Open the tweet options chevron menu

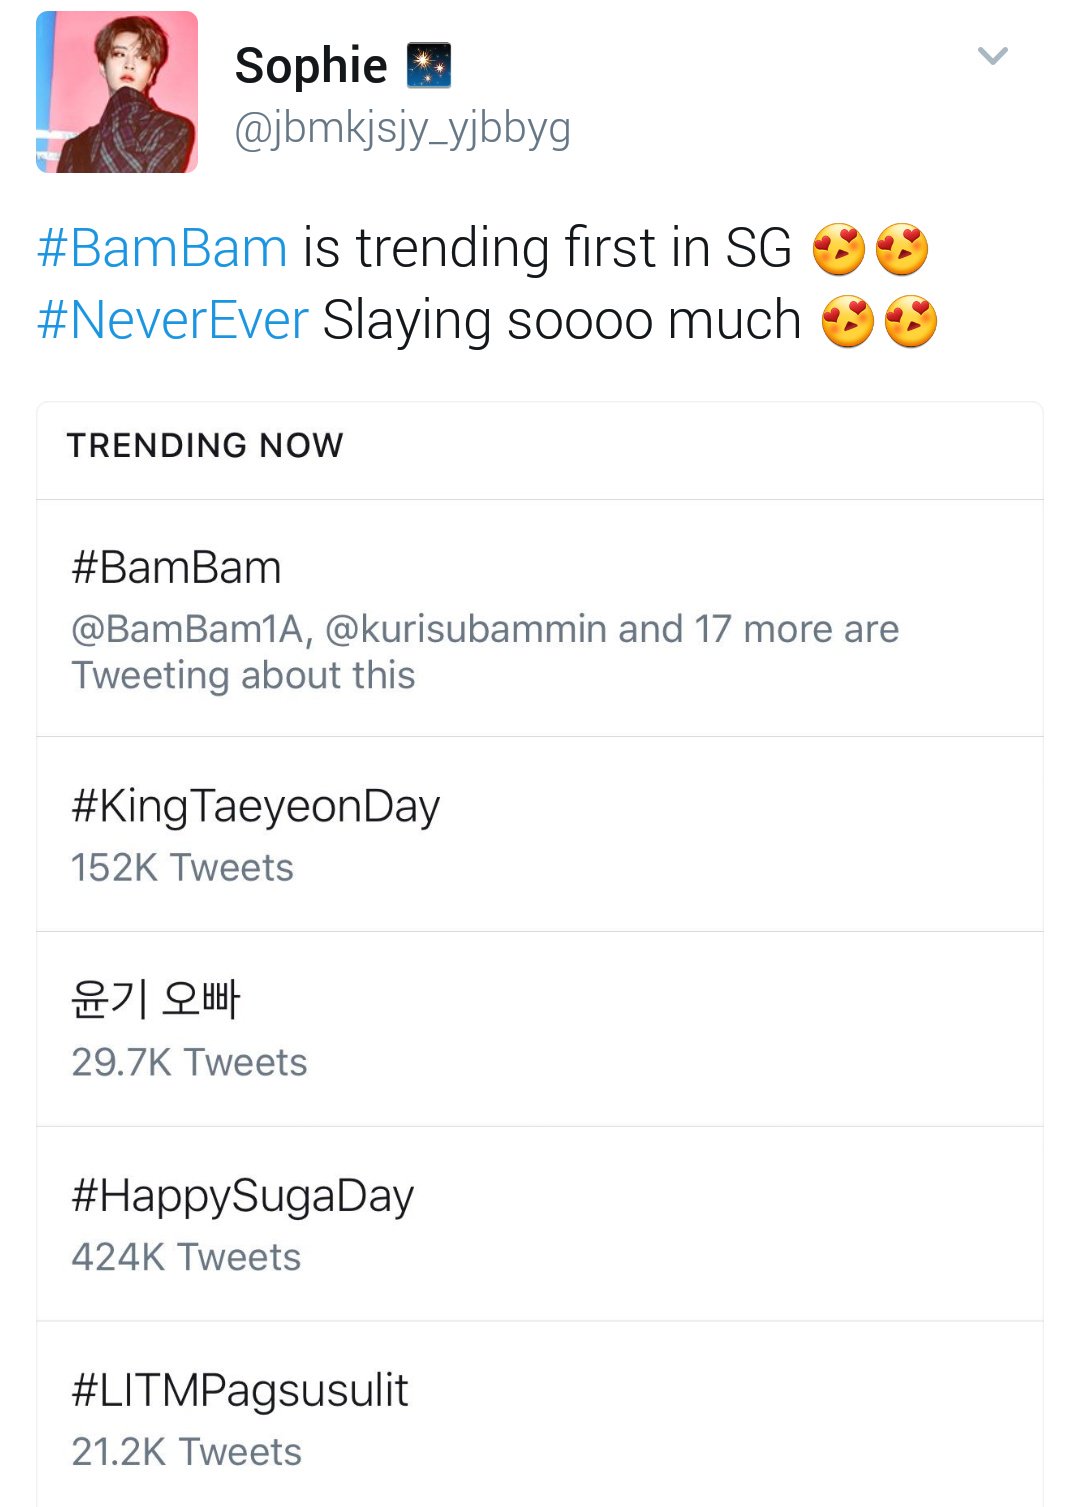(x=992, y=56)
